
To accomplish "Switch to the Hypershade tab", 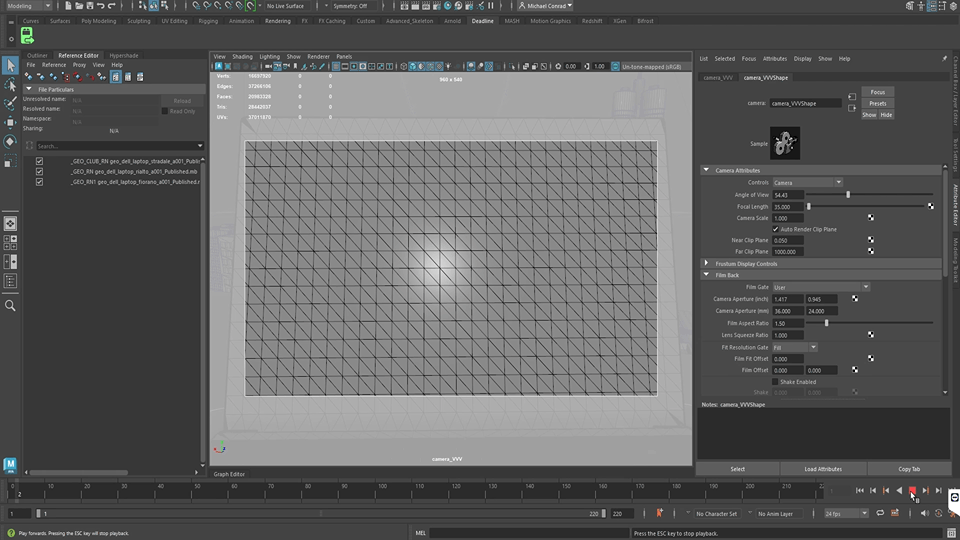I will click(x=124, y=55).
